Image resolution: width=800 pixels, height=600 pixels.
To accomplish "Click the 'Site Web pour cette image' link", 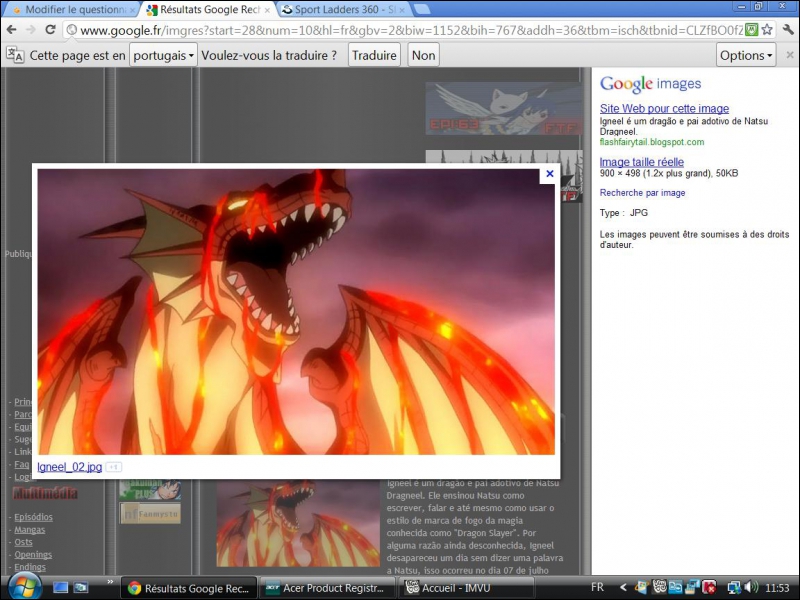I will point(664,108).
